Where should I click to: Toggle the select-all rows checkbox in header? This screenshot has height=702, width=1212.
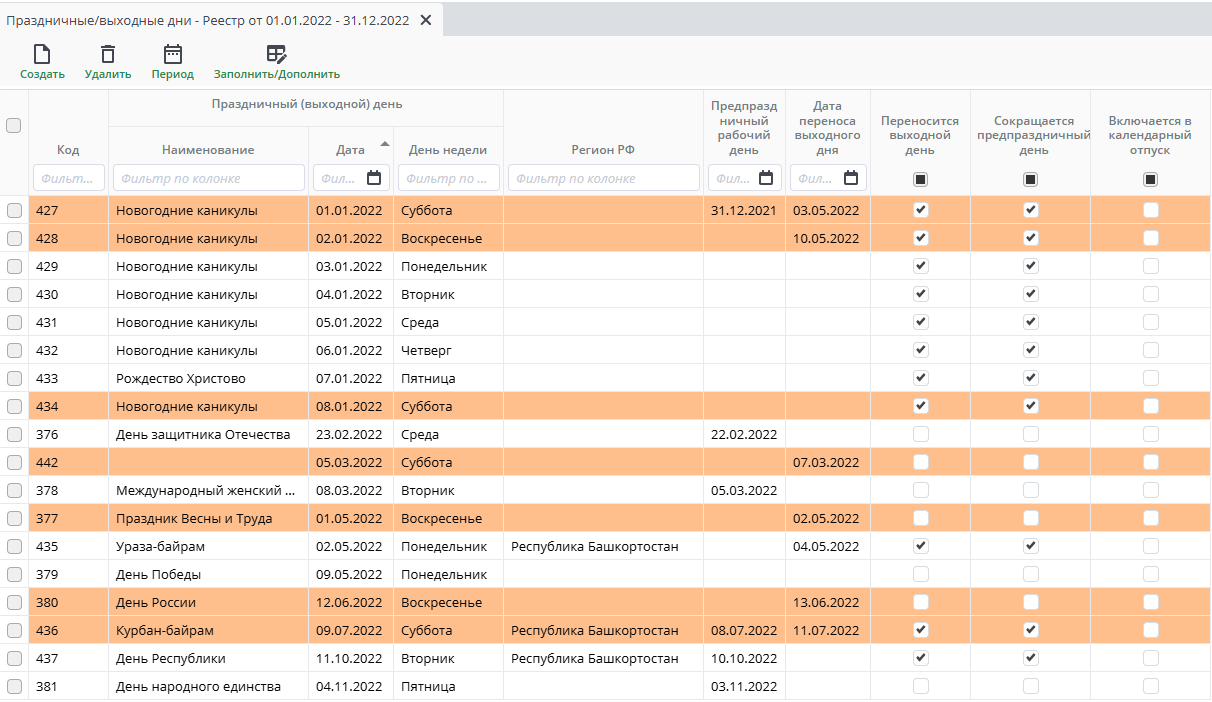pyautogui.click(x=14, y=125)
